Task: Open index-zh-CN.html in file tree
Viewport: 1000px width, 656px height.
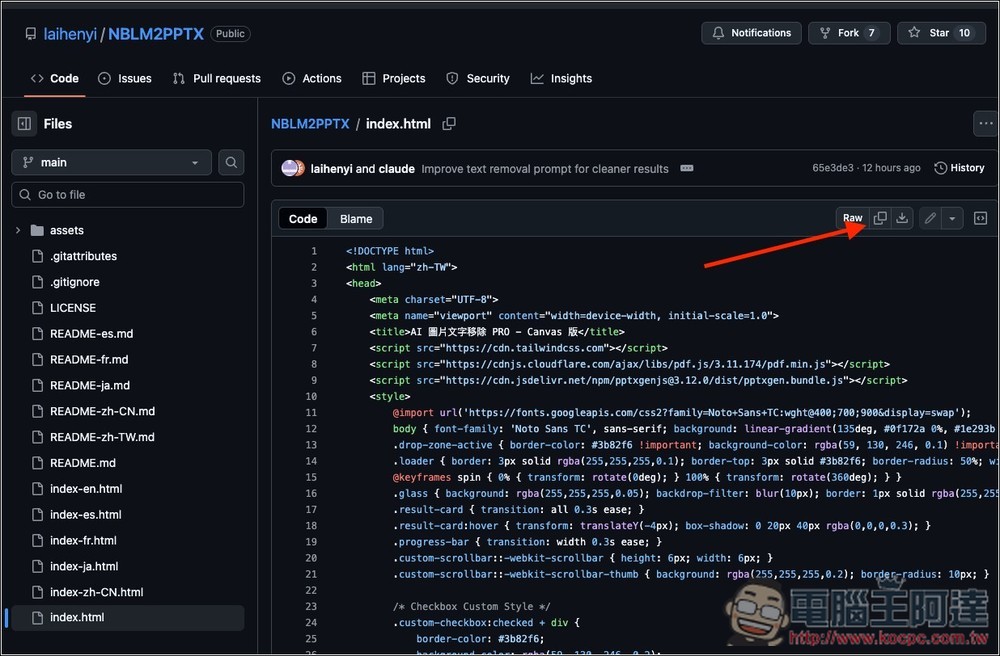Action: tap(96, 592)
